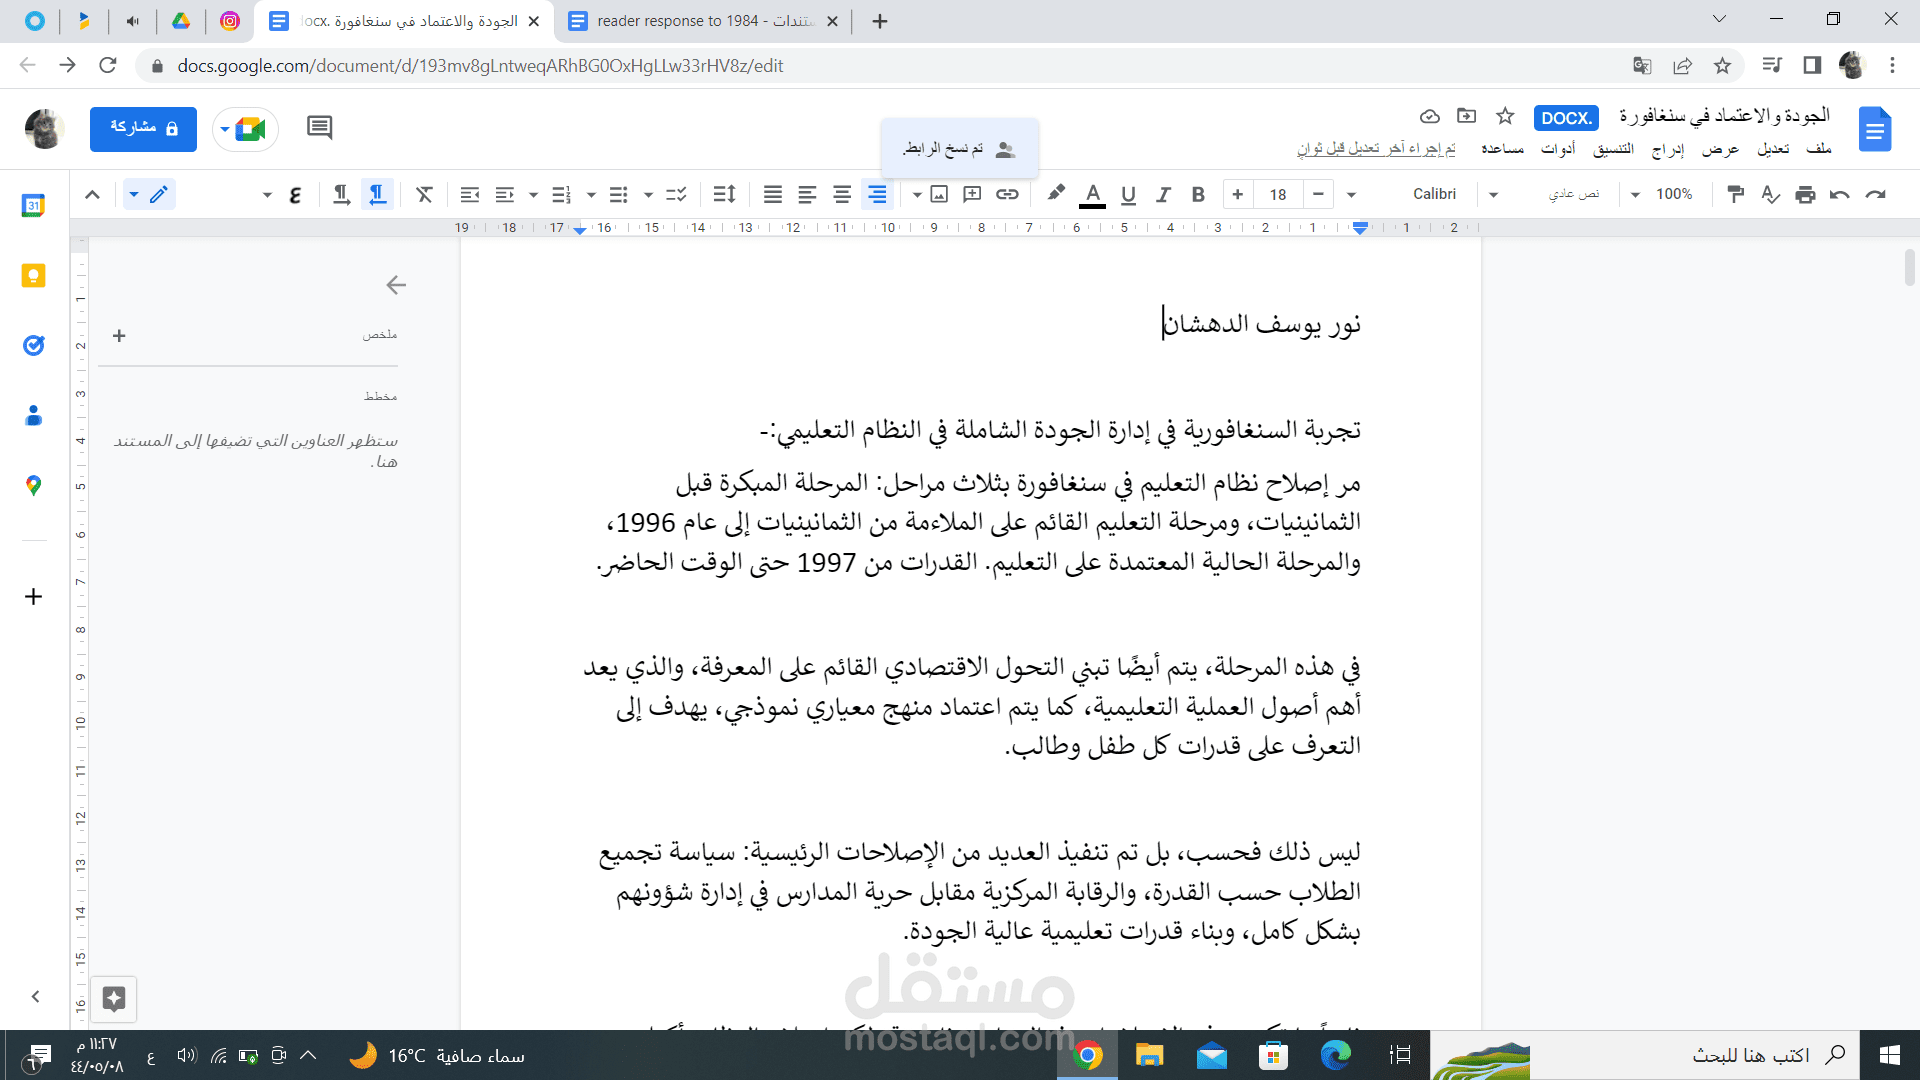
Task: Toggle right align paragraph
Action: [x=877, y=194]
